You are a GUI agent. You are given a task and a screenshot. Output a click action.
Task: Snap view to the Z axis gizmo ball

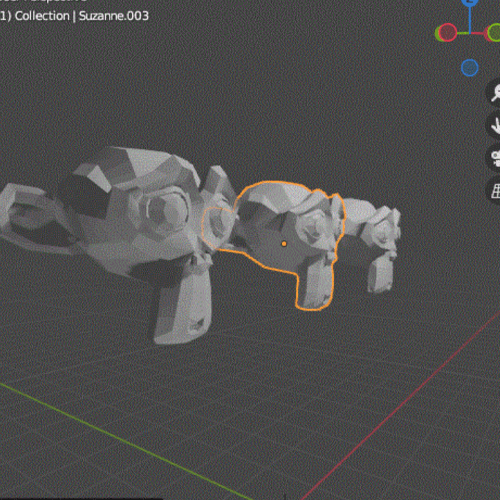(470, 2)
